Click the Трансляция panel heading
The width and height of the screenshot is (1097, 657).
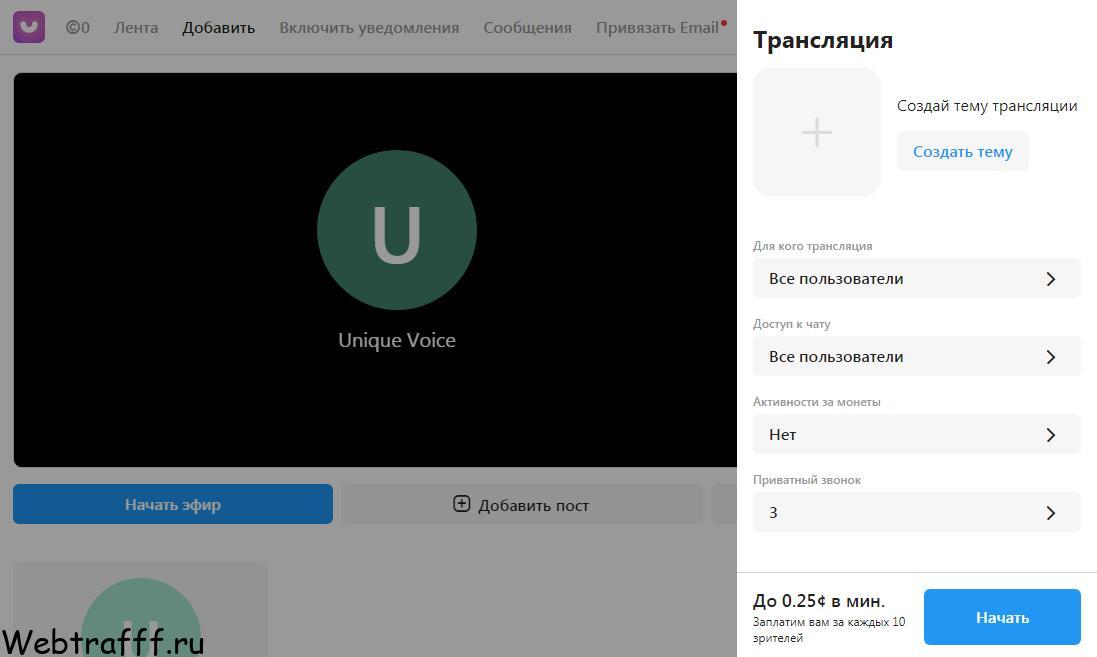click(x=823, y=41)
